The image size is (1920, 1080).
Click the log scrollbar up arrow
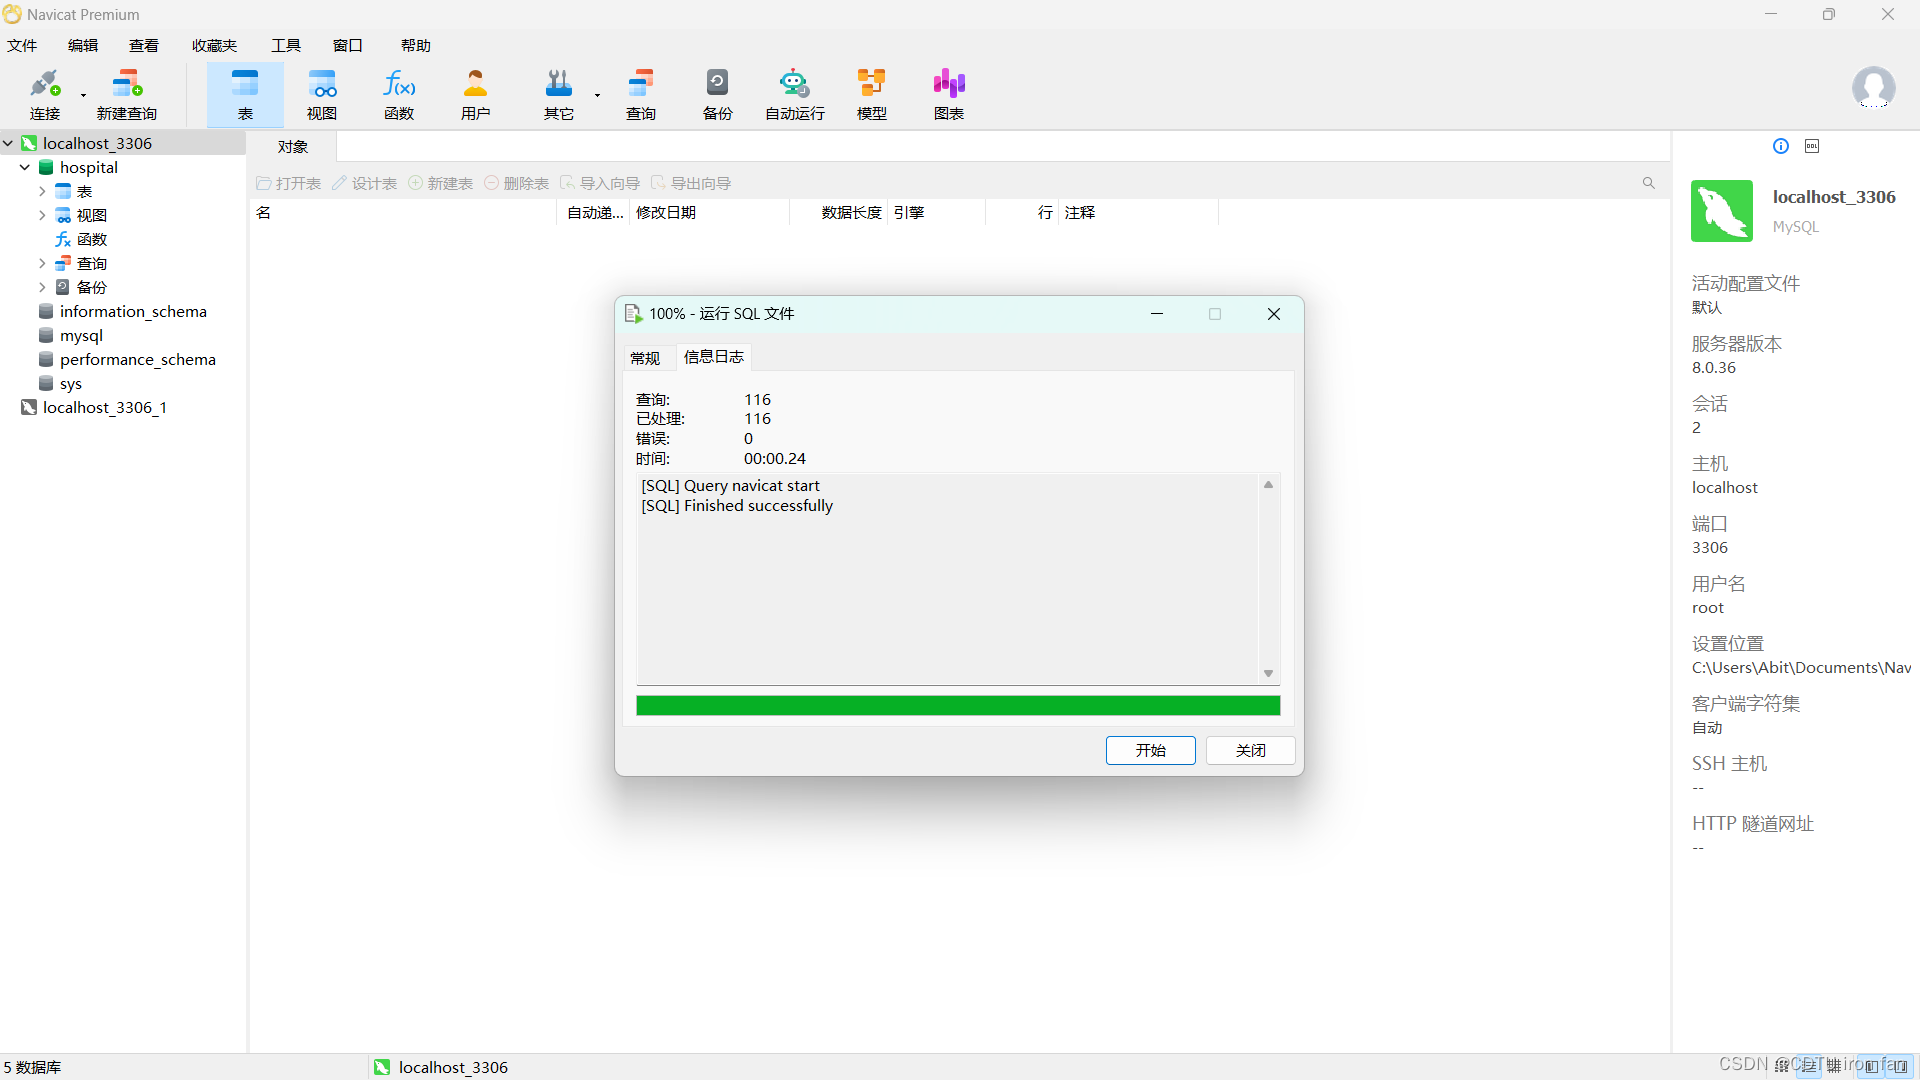1268,484
